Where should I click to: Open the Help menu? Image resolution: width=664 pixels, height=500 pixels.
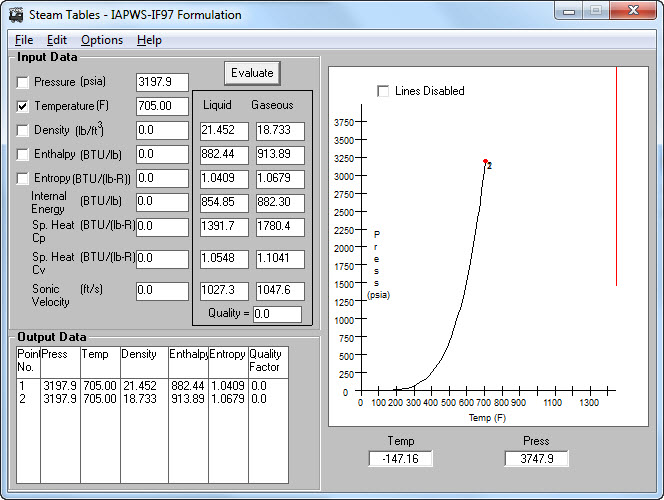[x=149, y=40]
